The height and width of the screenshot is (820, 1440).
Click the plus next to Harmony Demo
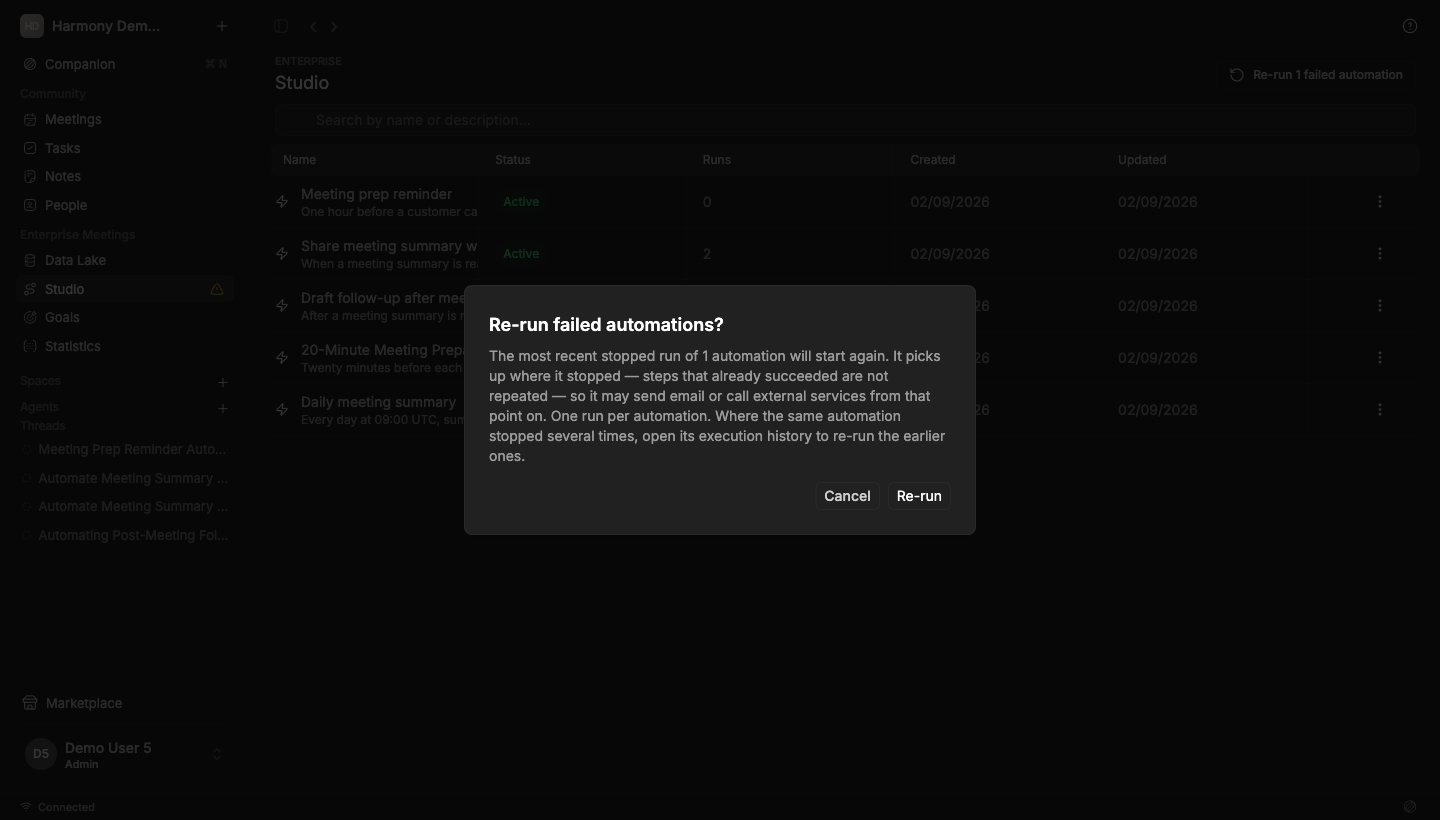pyautogui.click(x=222, y=26)
